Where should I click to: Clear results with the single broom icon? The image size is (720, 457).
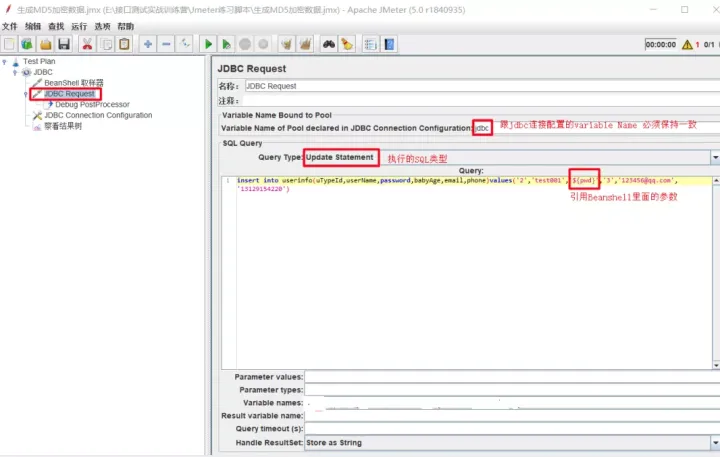point(287,45)
